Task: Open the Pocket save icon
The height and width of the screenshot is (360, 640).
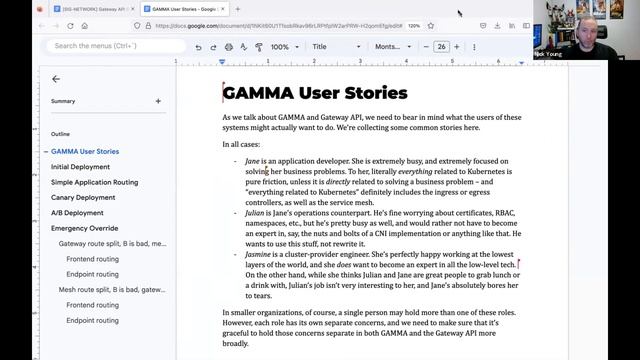Action: click(483, 26)
